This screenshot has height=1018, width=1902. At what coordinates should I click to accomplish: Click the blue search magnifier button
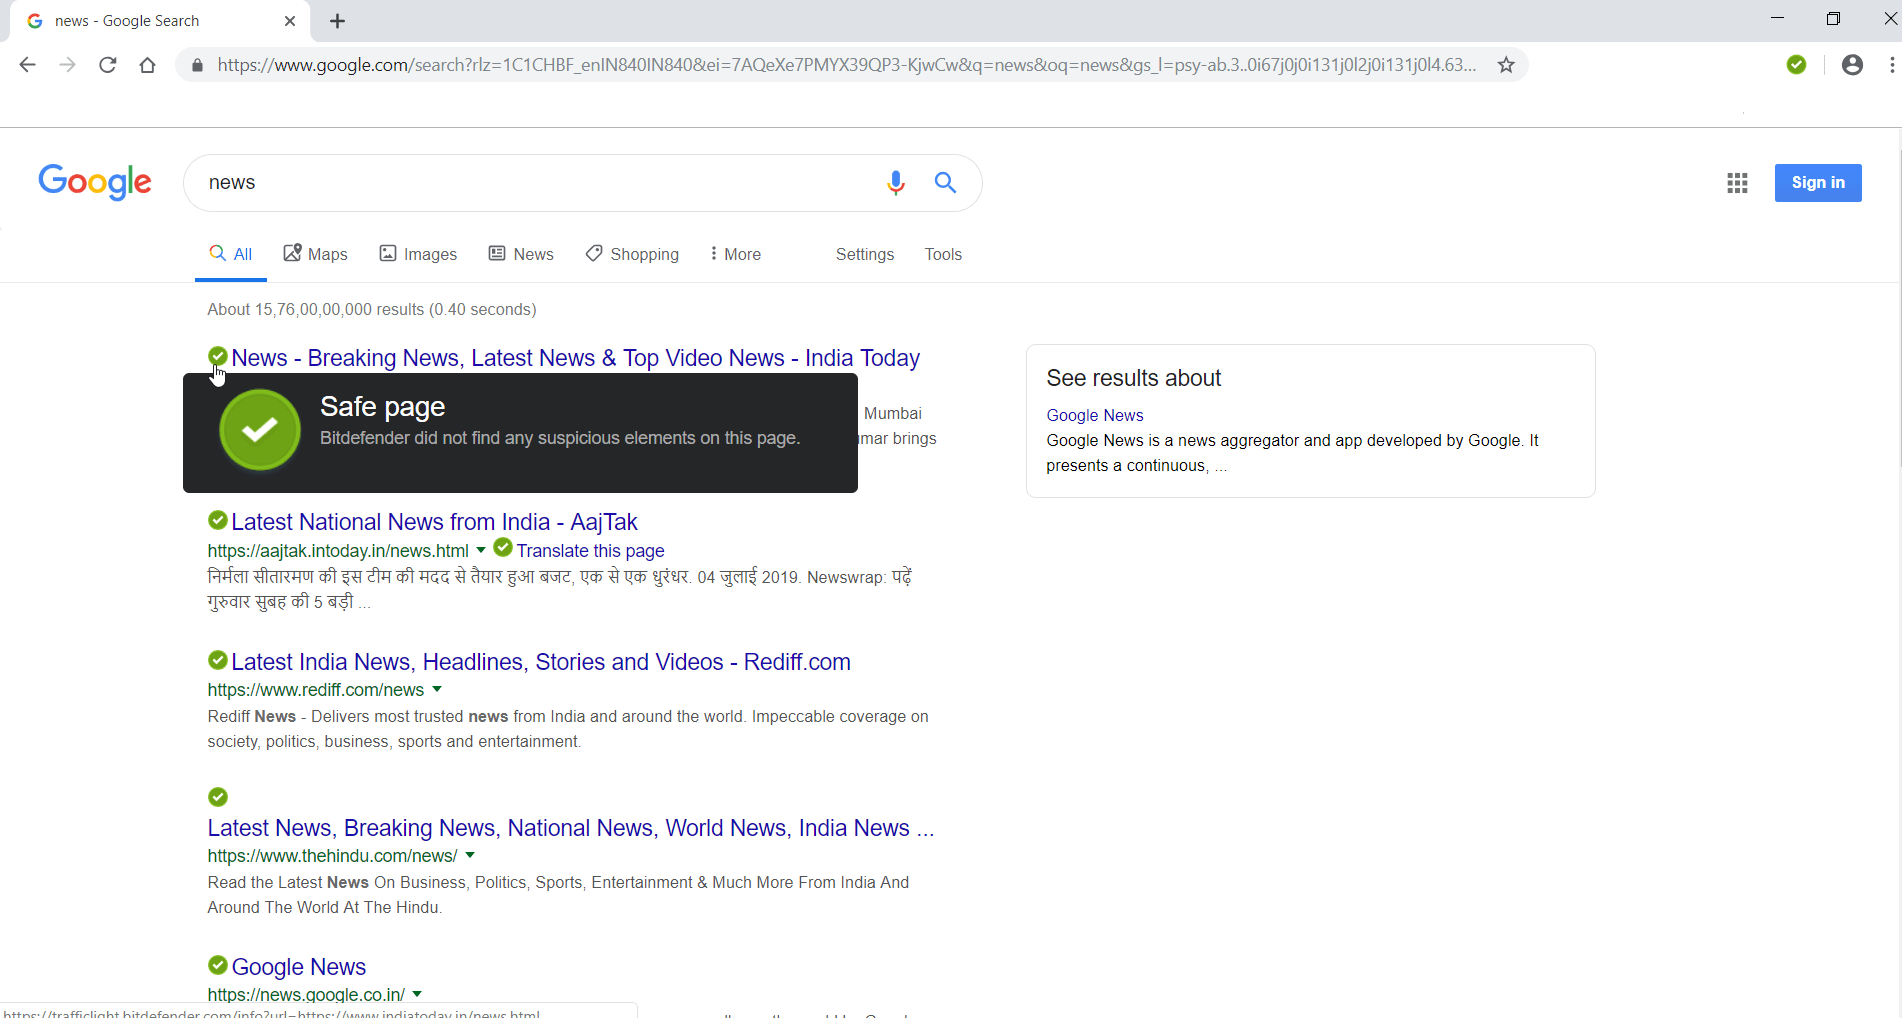coord(945,183)
